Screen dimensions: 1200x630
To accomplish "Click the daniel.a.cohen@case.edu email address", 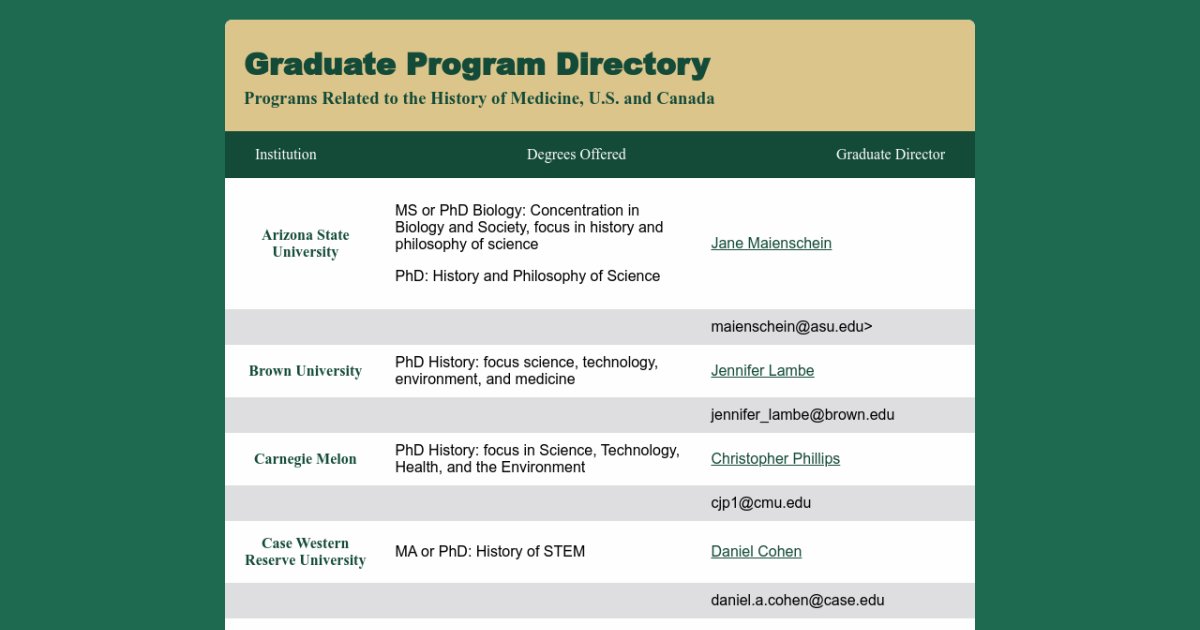I will click(x=797, y=601).
